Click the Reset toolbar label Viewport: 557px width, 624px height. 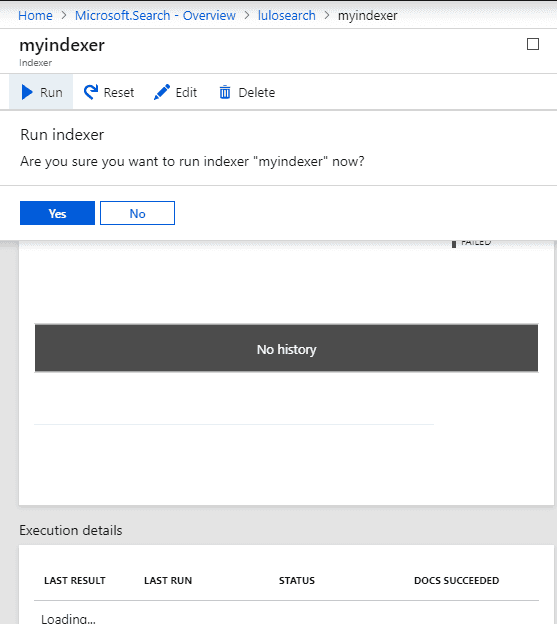coord(119,92)
